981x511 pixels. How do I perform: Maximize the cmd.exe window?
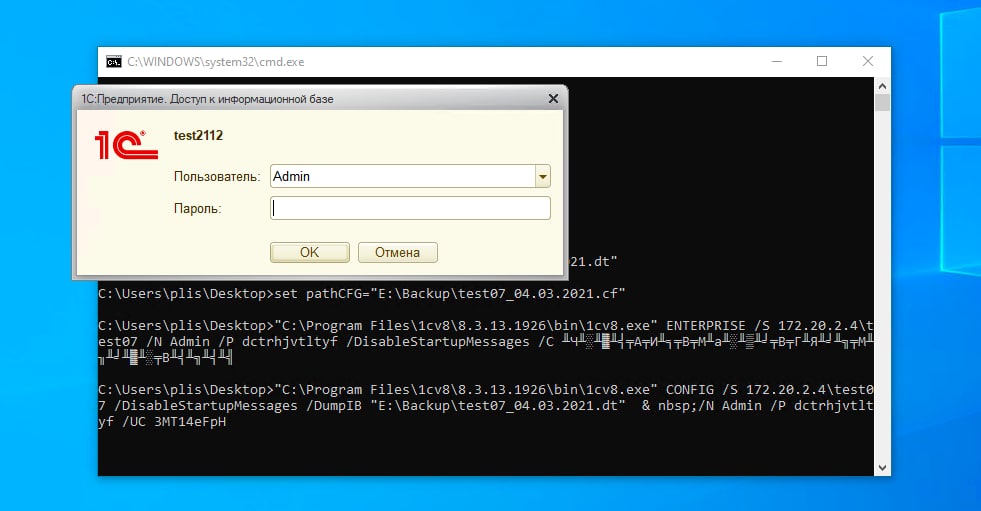pyautogui.click(x=822, y=61)
